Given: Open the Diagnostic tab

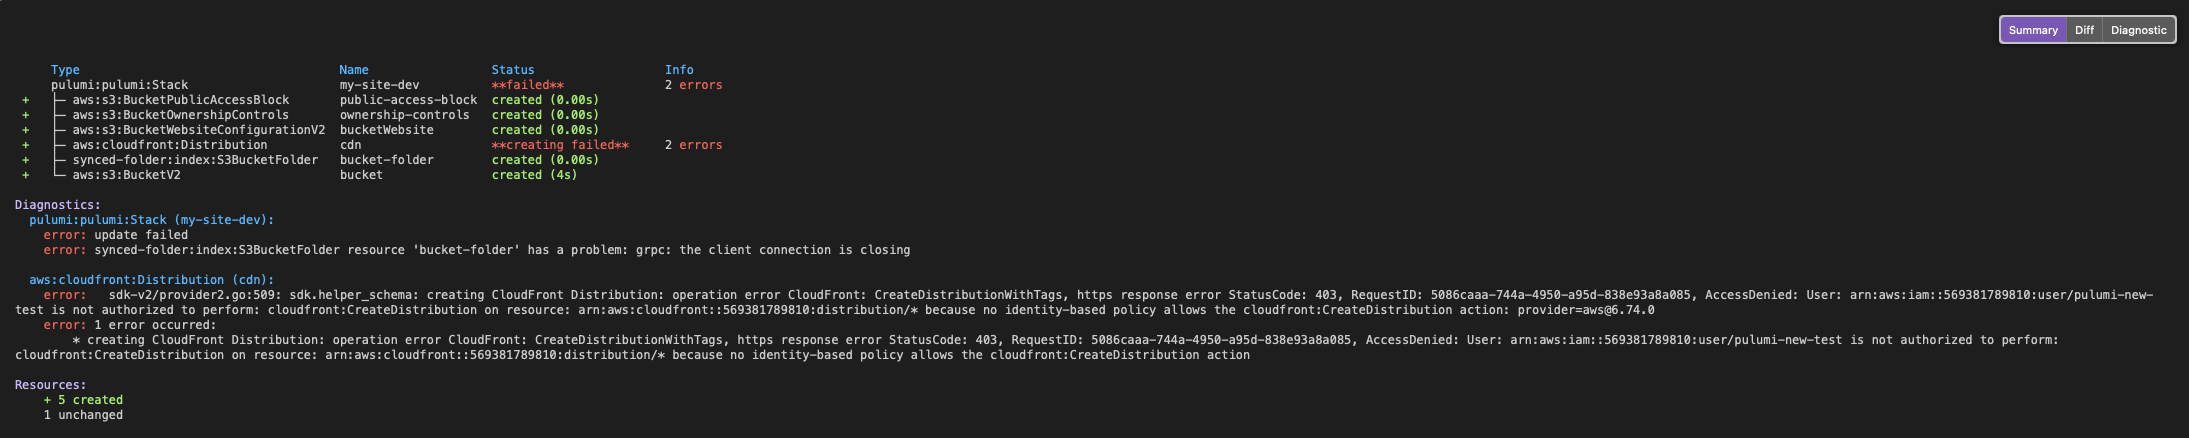Looking at the screenshot, I should click(2138, 30).
